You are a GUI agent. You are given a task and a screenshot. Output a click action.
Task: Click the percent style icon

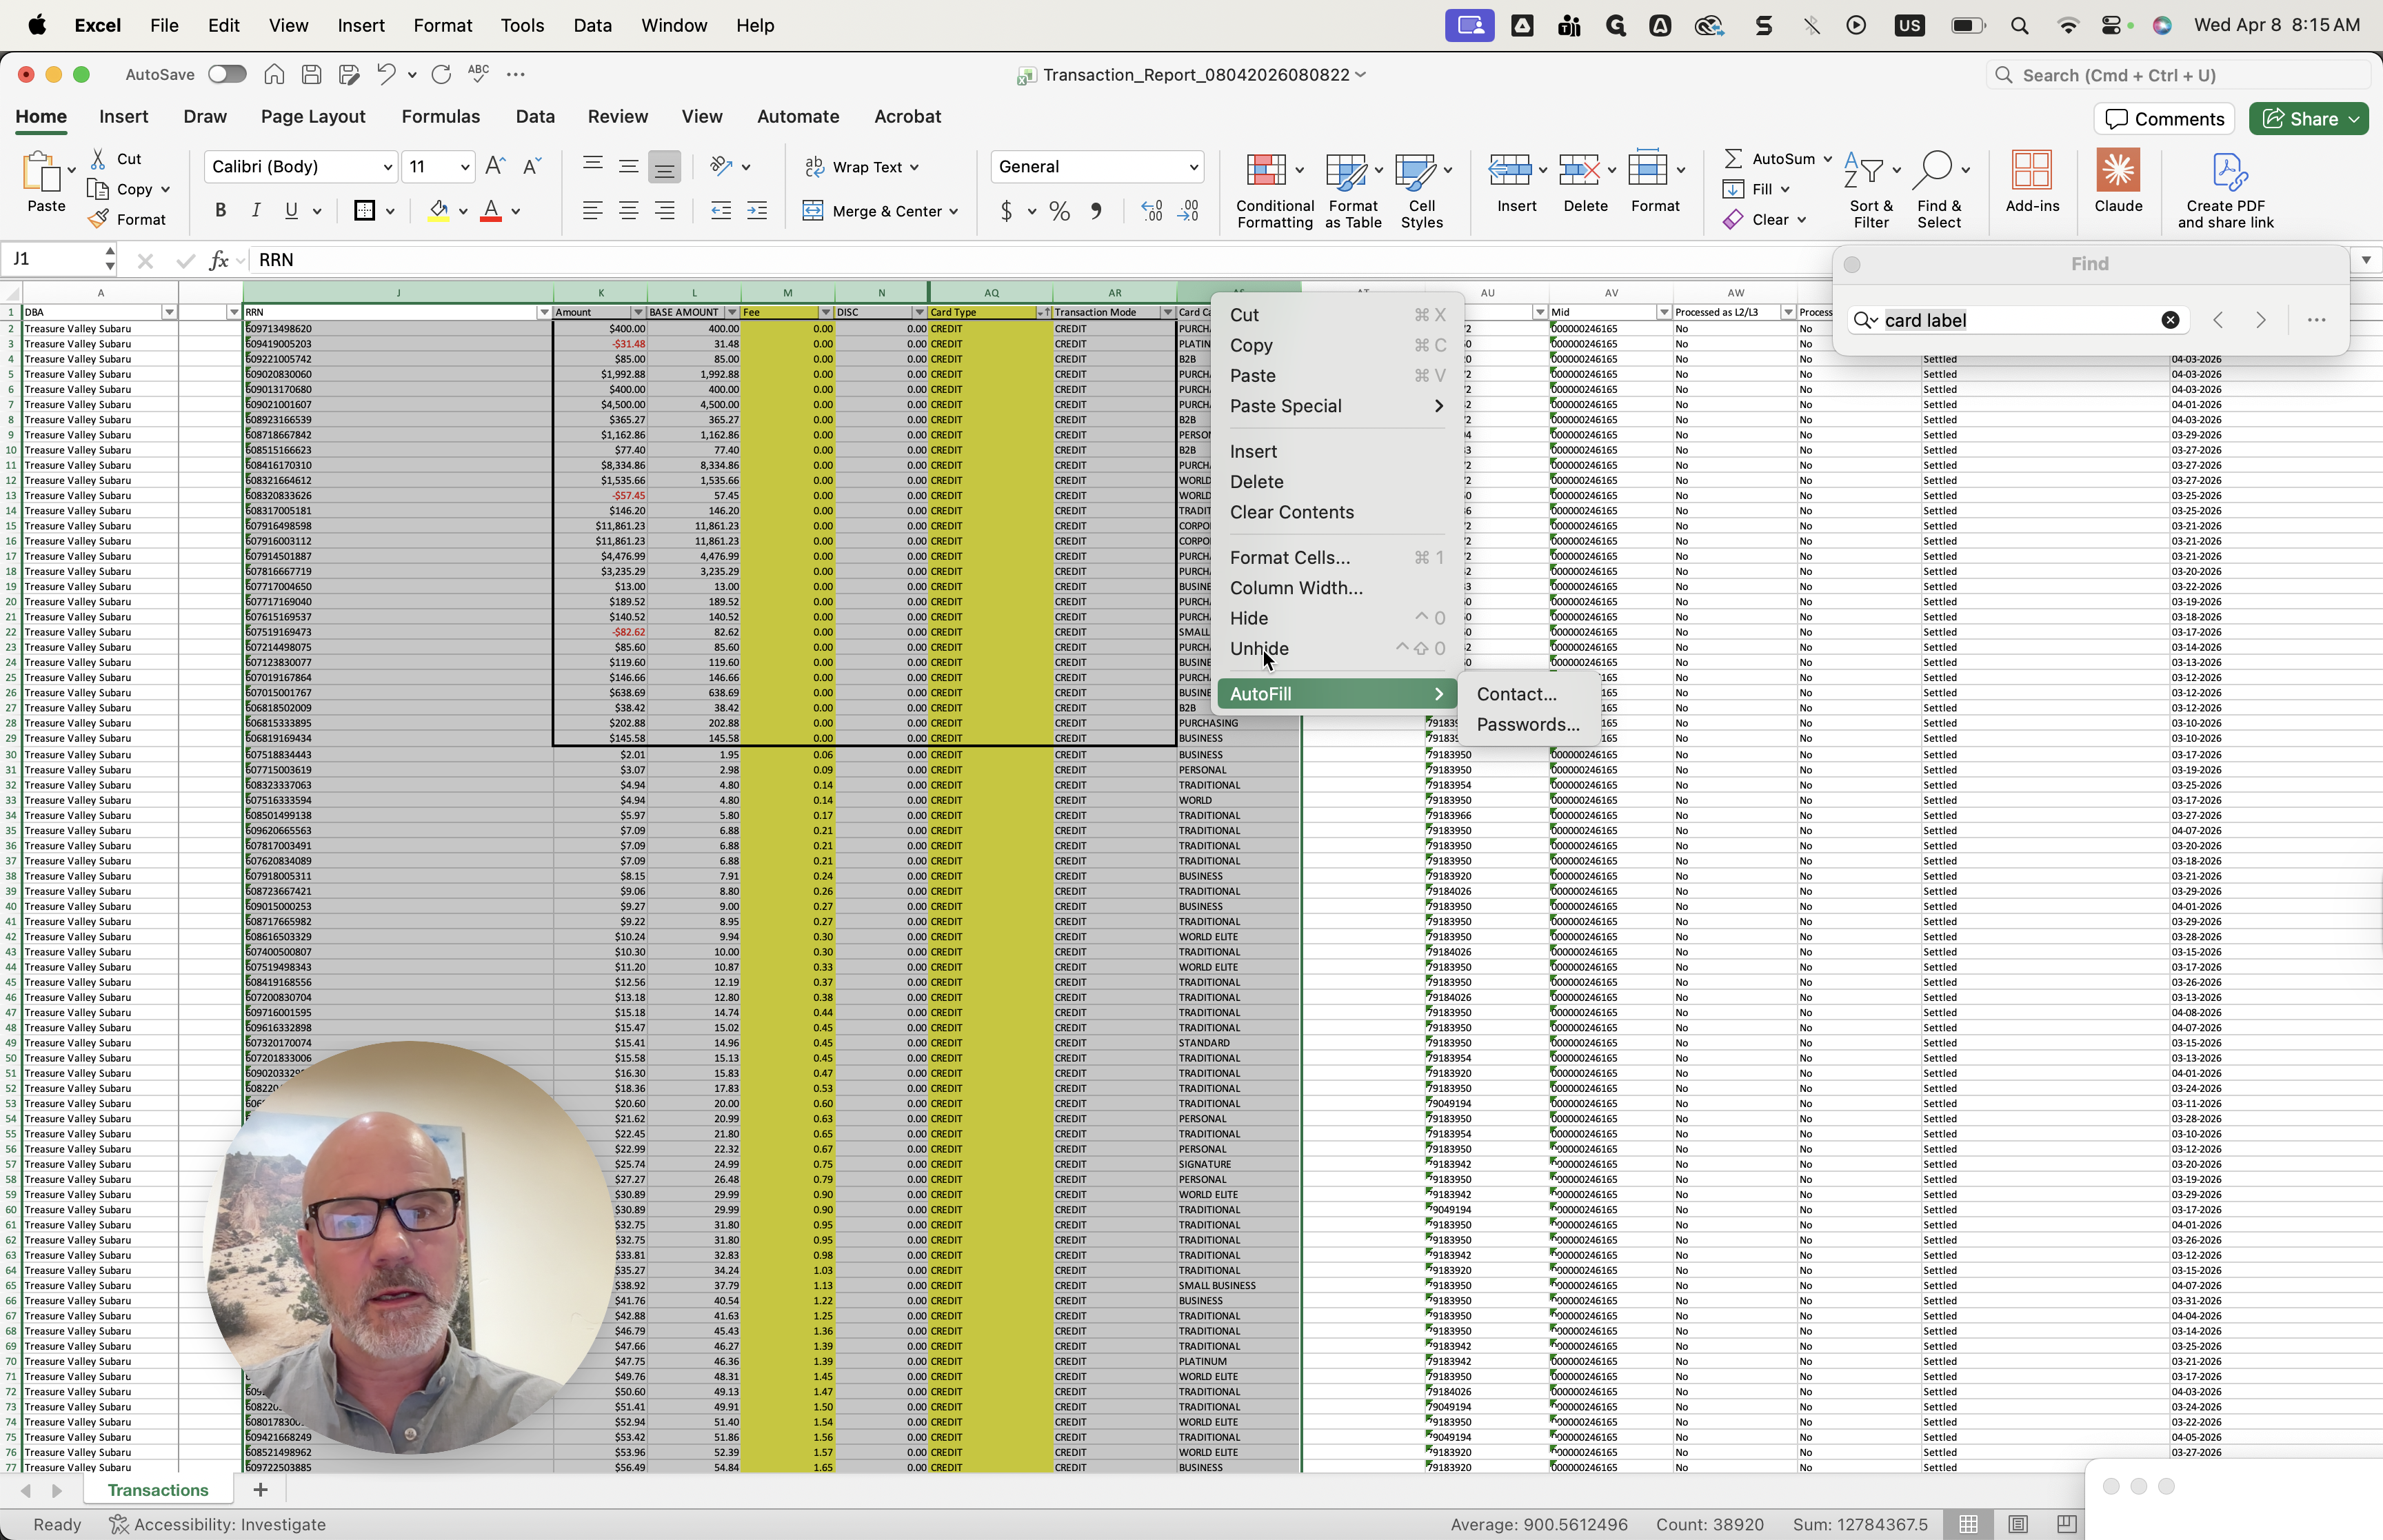click(x=1060, y=211)
